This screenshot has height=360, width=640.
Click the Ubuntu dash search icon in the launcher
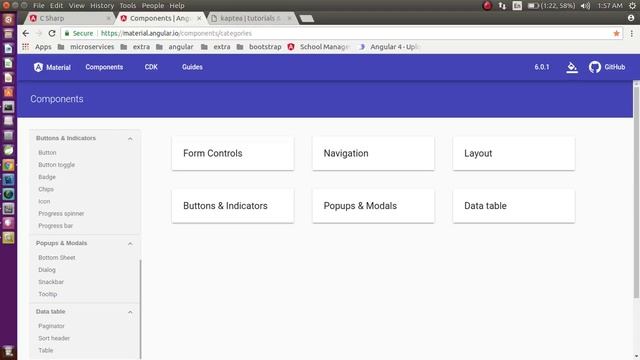[x=9, y=20]
